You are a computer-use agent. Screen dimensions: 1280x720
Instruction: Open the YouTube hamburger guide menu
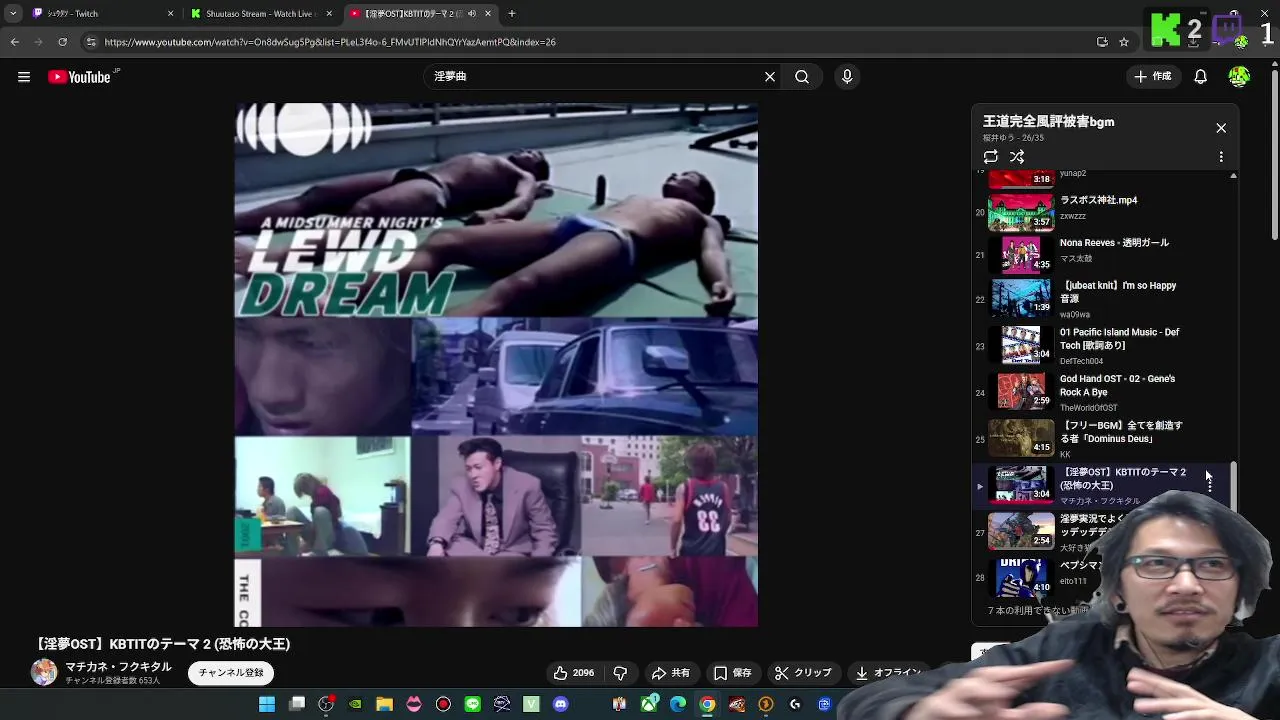tap(24, 77)
